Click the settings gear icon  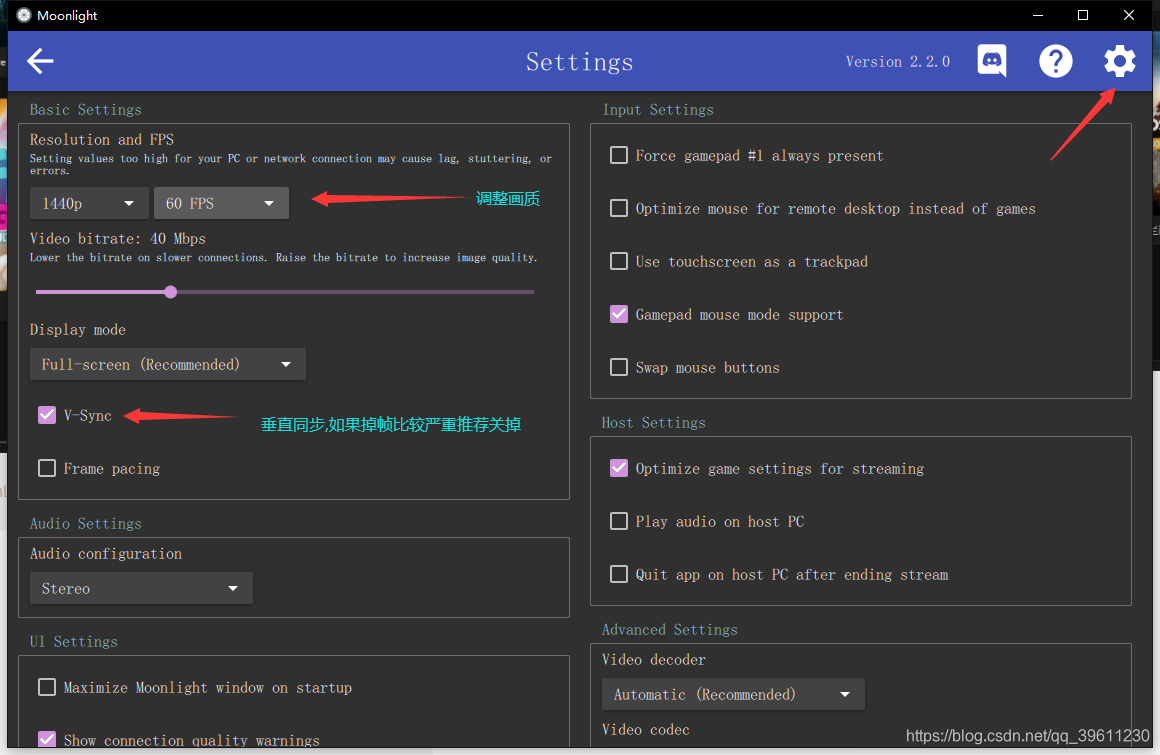tap(1119, 61)
